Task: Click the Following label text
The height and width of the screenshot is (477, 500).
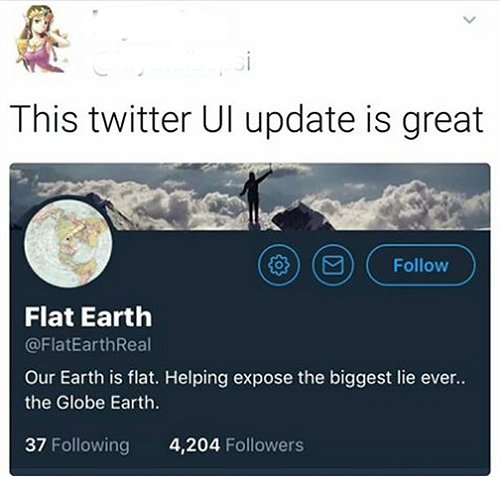Action: [91, 446]
